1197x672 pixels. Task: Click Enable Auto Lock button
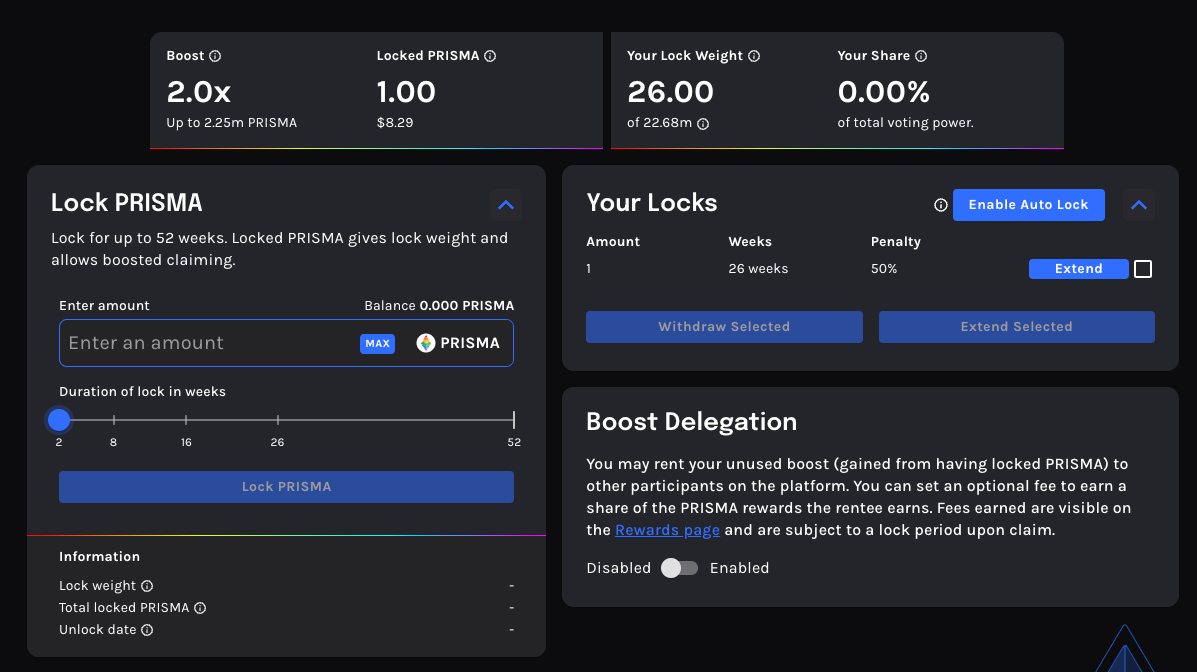(x=1028, y=205)
